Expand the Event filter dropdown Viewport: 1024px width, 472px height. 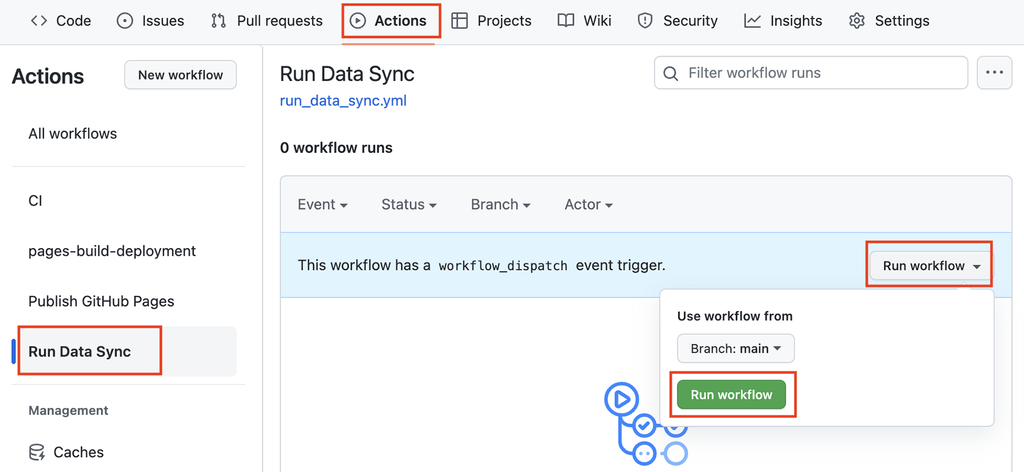pos(323,204)
